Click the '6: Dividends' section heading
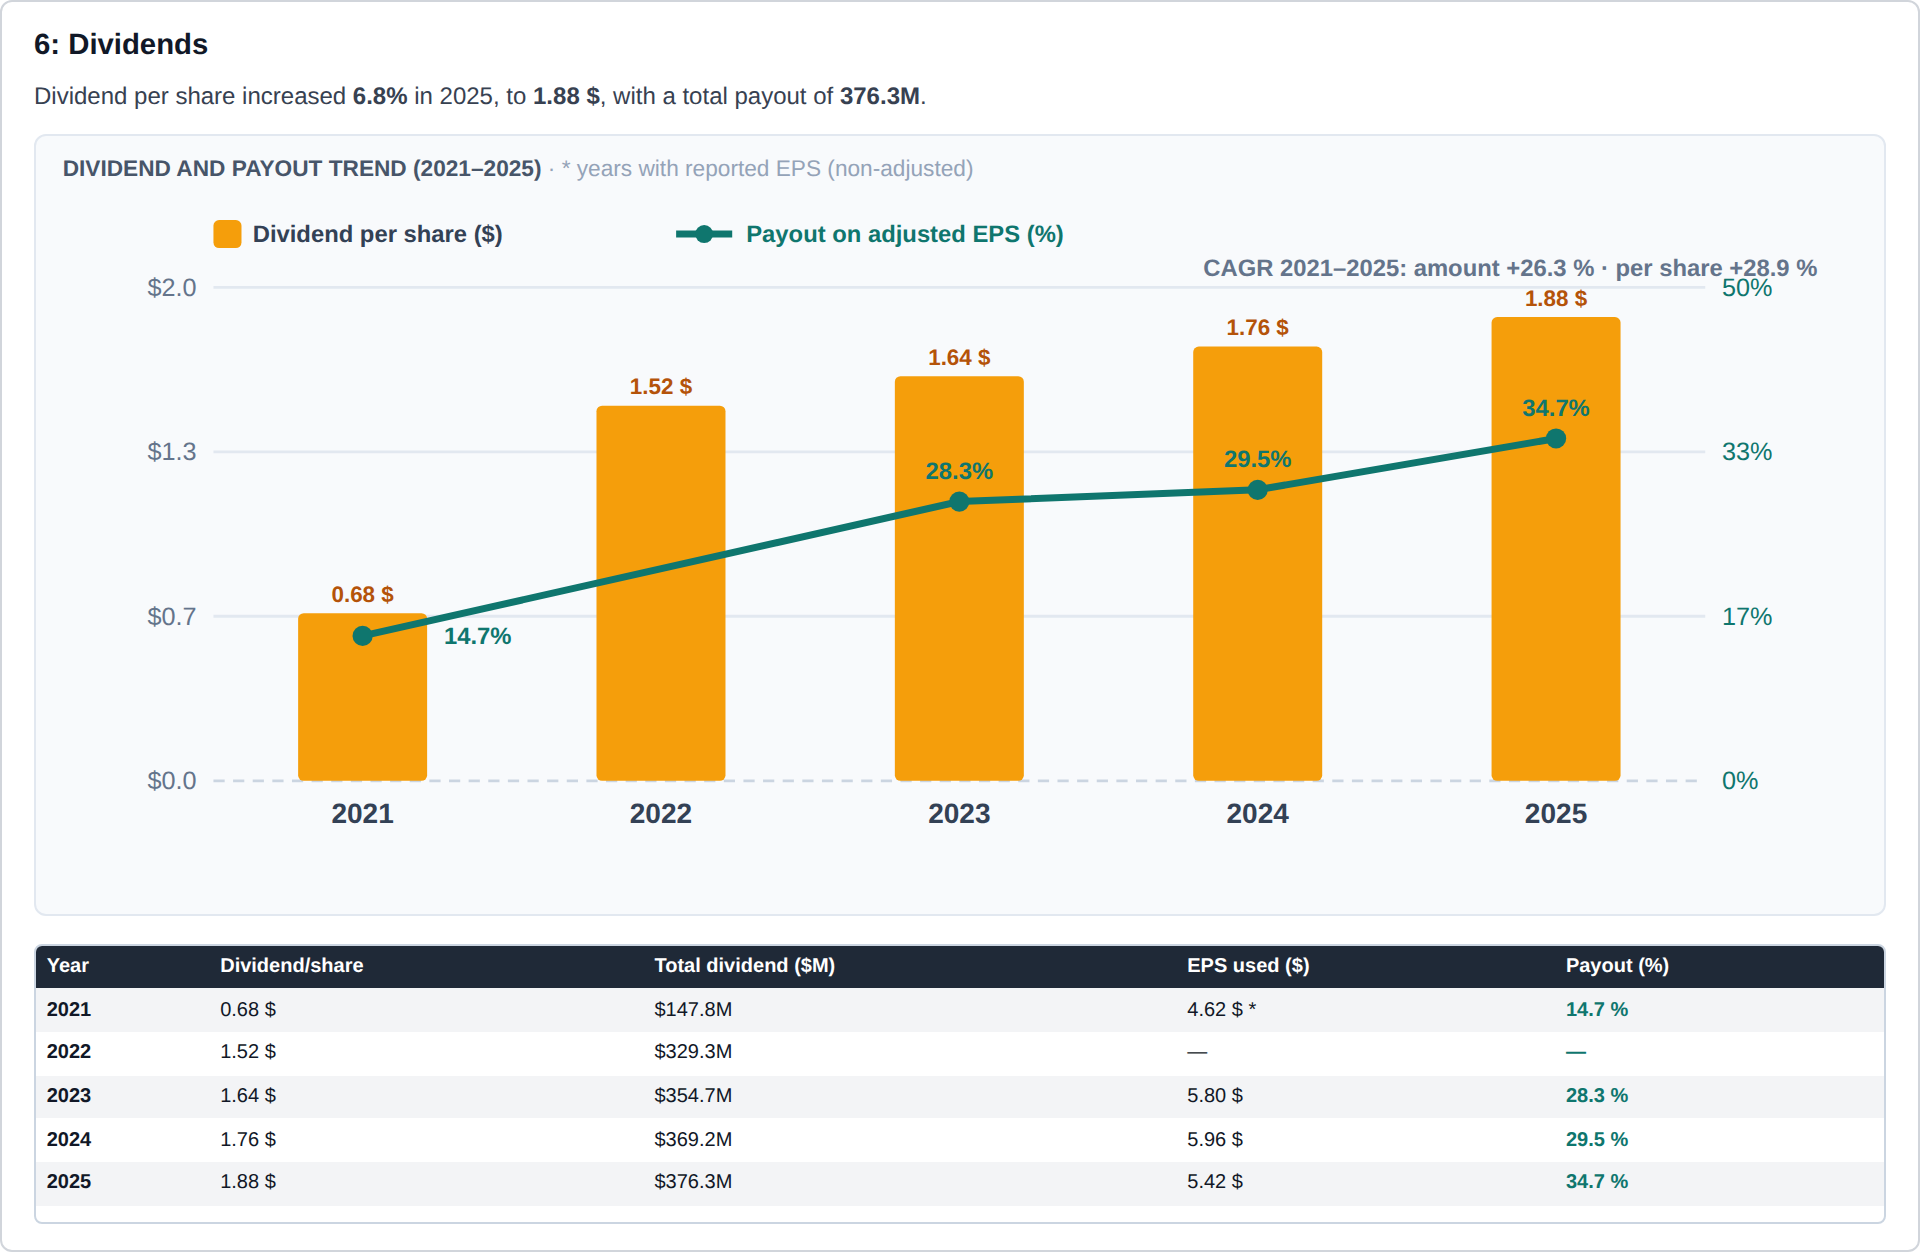This screenshot has width=1920, height=1252. coord(121,44)
